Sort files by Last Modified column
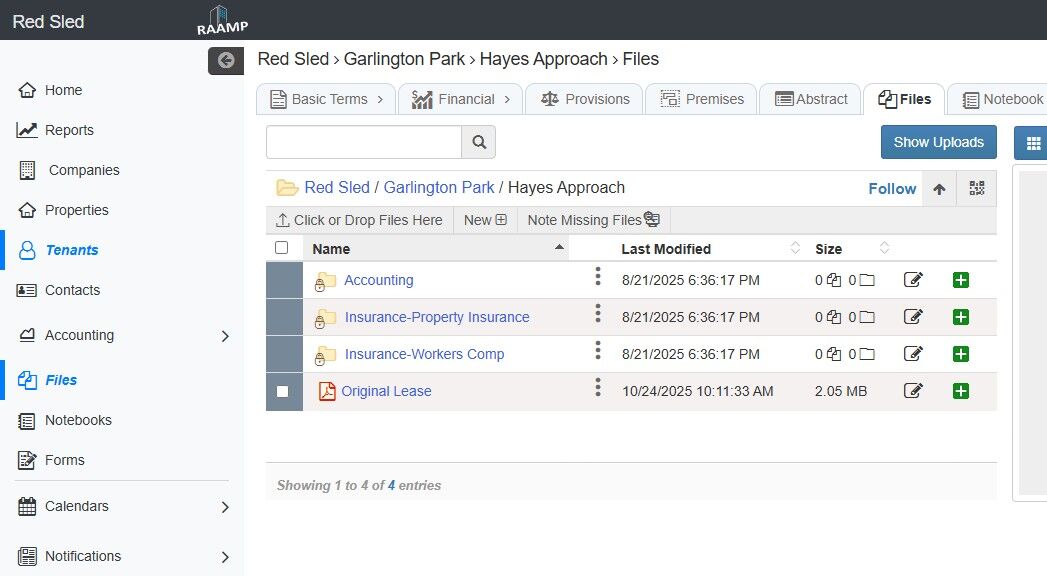 point(666,249)
